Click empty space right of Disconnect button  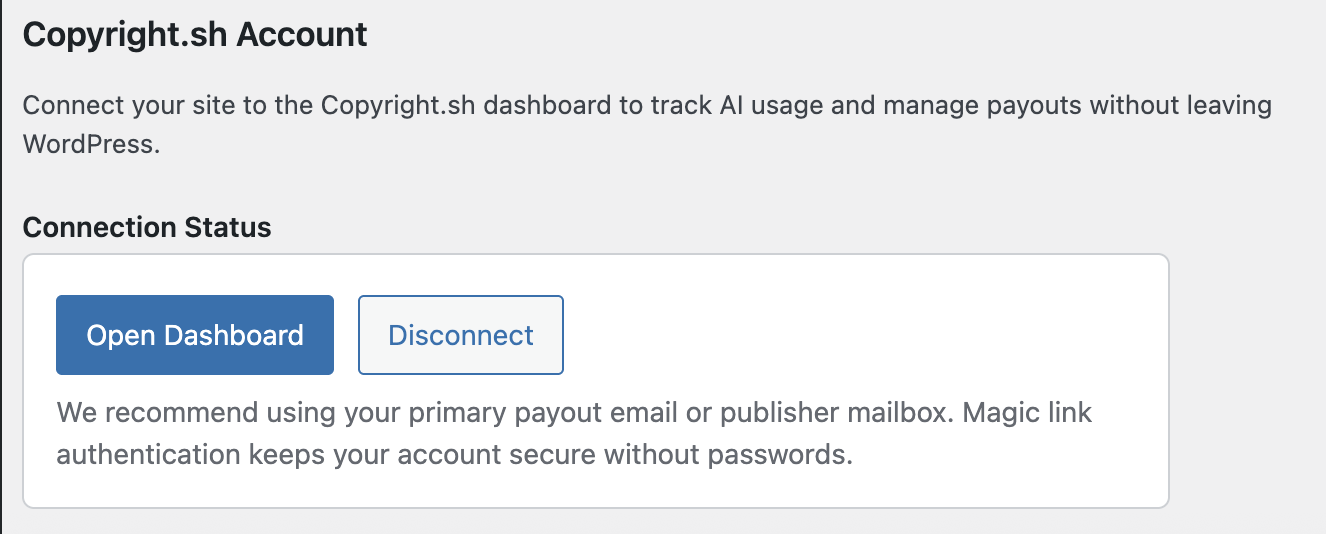point(850,335)
